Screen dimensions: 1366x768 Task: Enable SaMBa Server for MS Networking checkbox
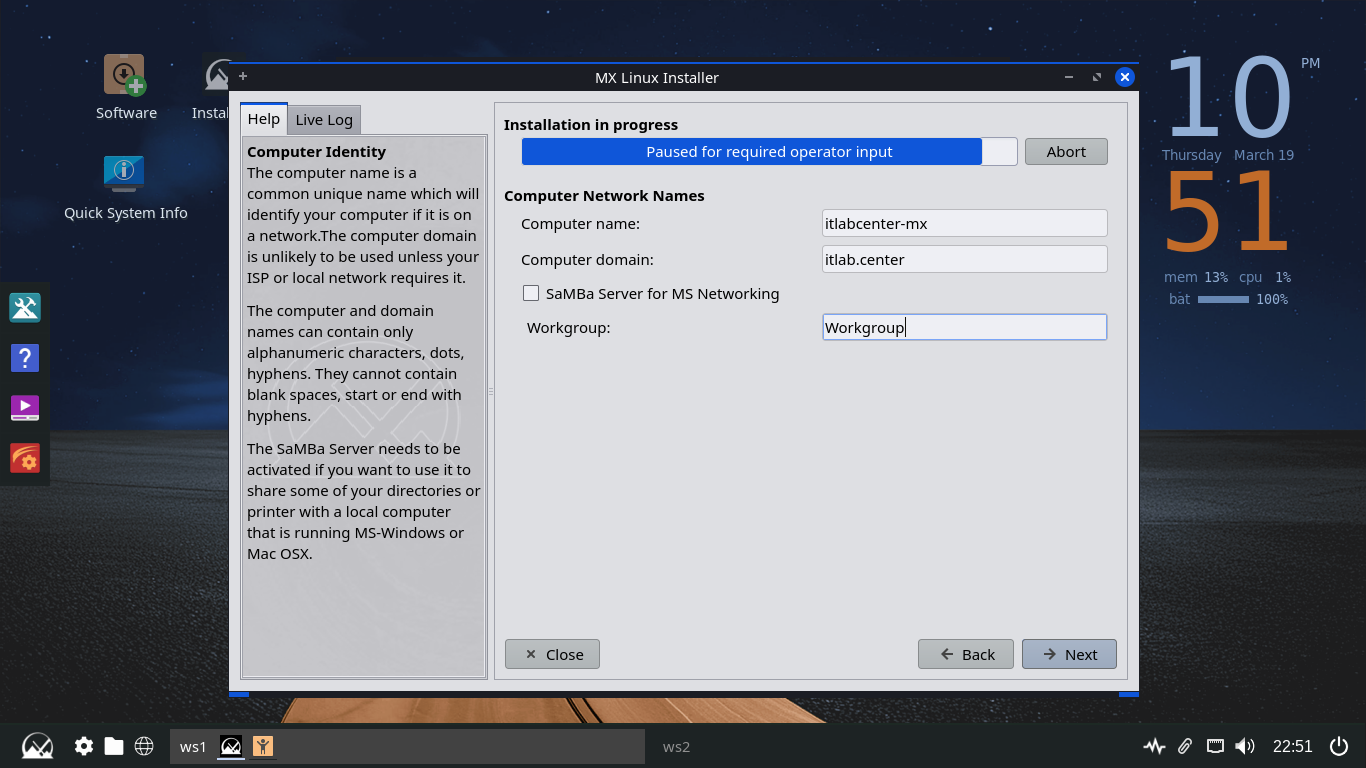click(531, 294)
